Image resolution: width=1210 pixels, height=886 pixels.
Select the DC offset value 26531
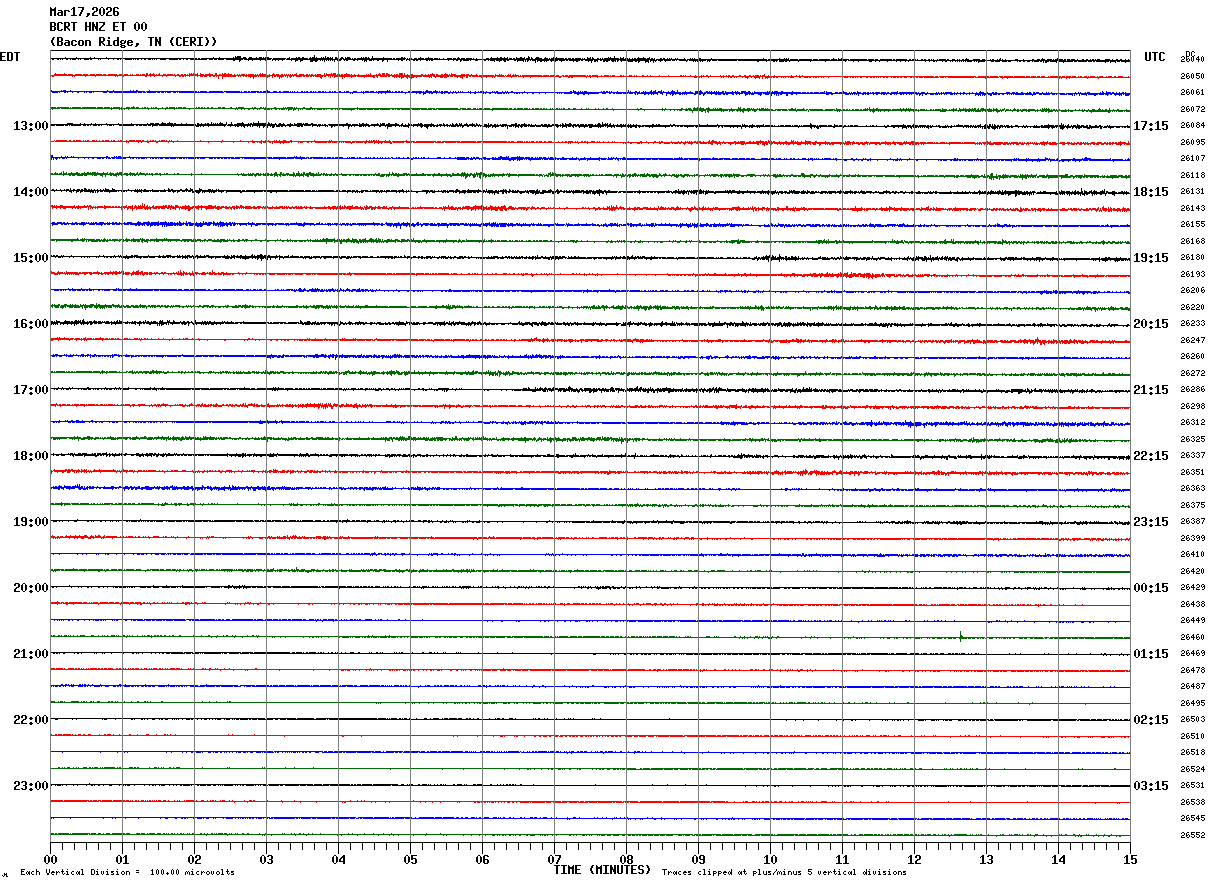click(x=1192, y=786)
